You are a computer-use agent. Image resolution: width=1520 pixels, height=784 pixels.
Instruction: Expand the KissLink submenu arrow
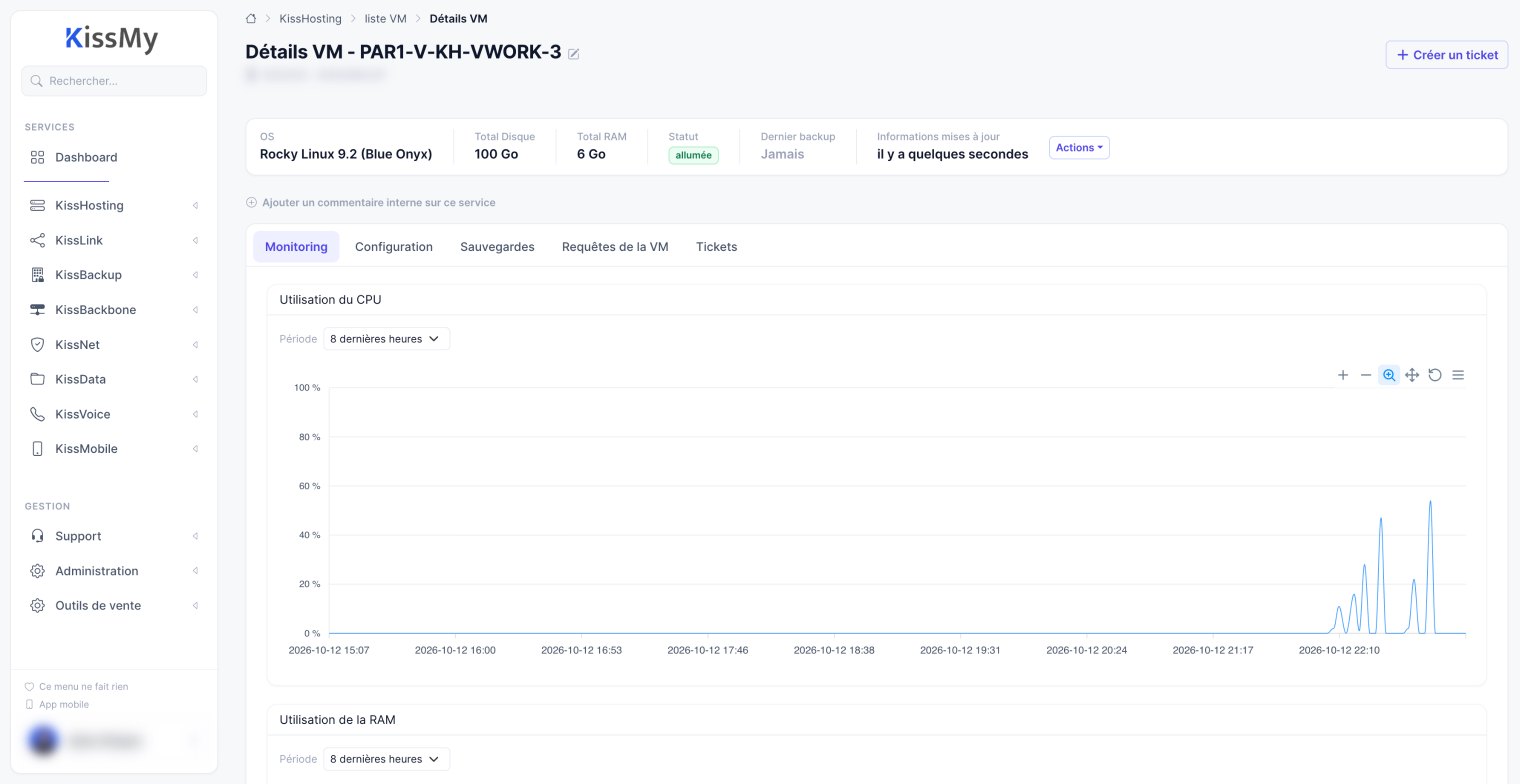(x=195, y=241)
